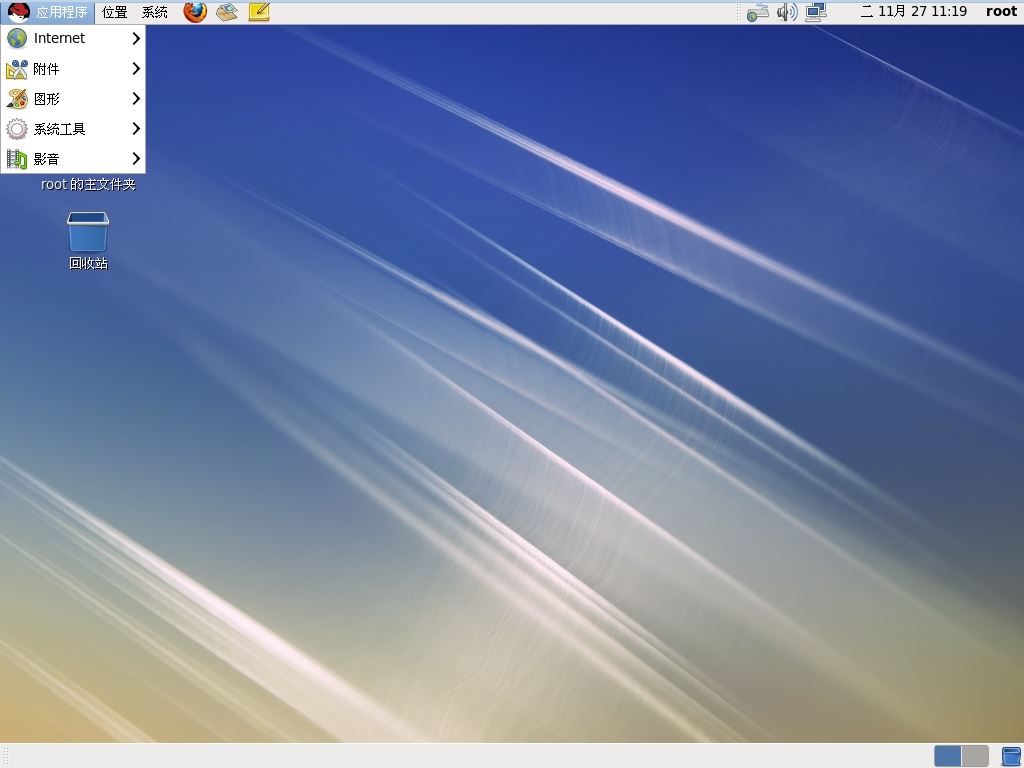Click the network device tray icon
Viewport: 1024px width, 768px height.
(757, 12)
